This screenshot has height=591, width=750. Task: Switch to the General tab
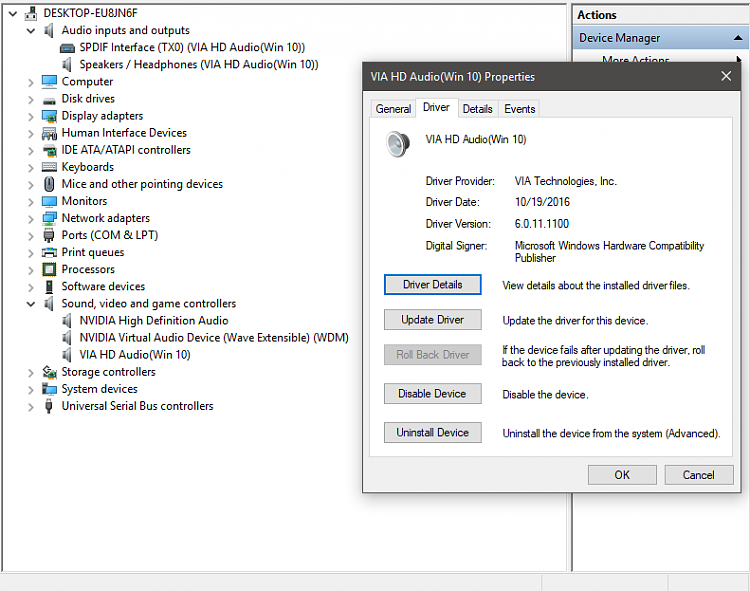[393, 109]
